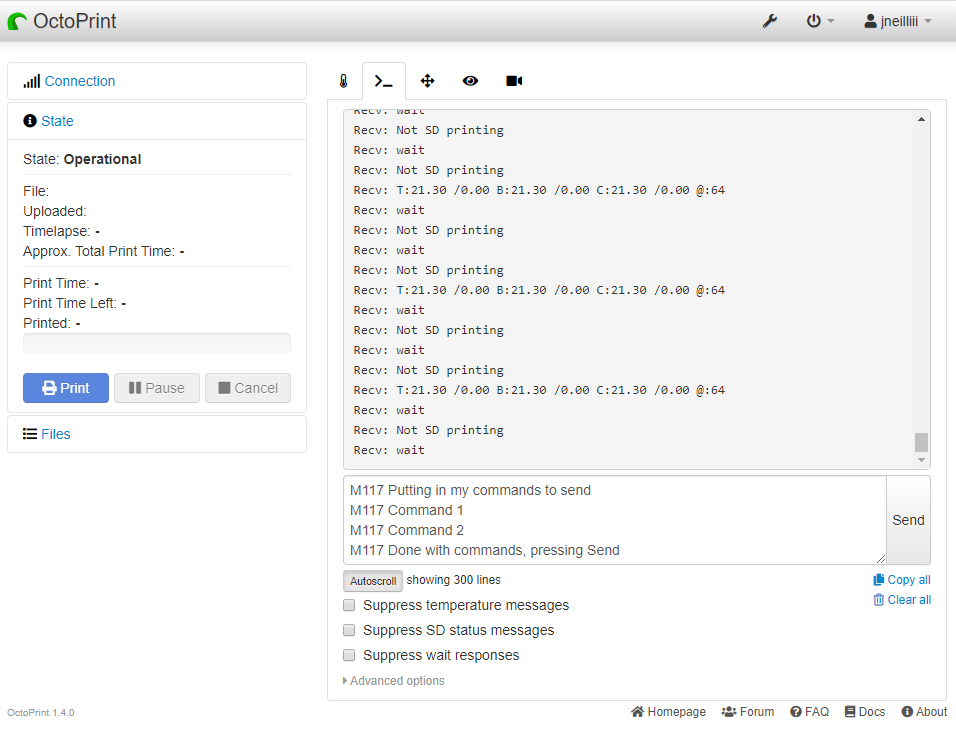This screenshot has height=730, width=956.
Task: Click the print progress bar
Action: coord(157,343)
